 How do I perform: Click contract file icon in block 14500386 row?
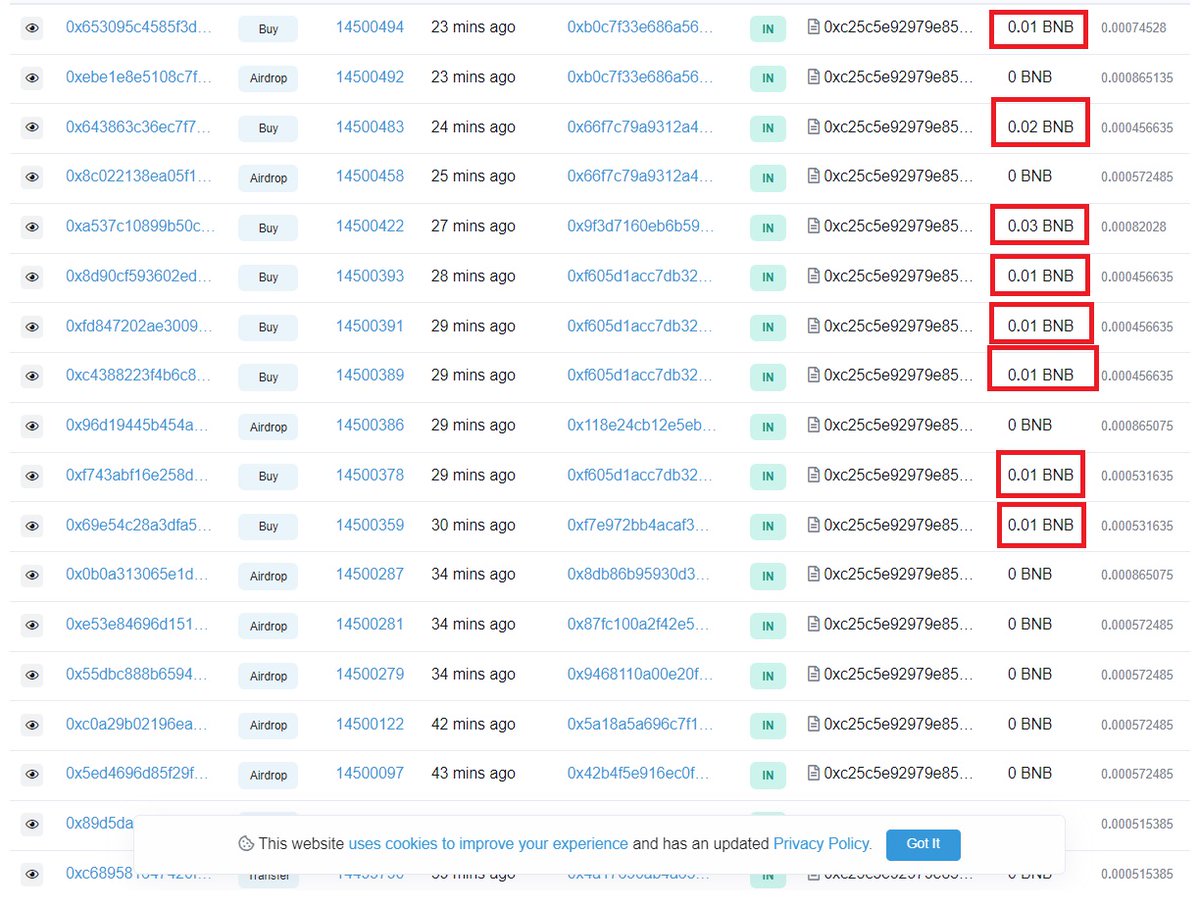813,426
